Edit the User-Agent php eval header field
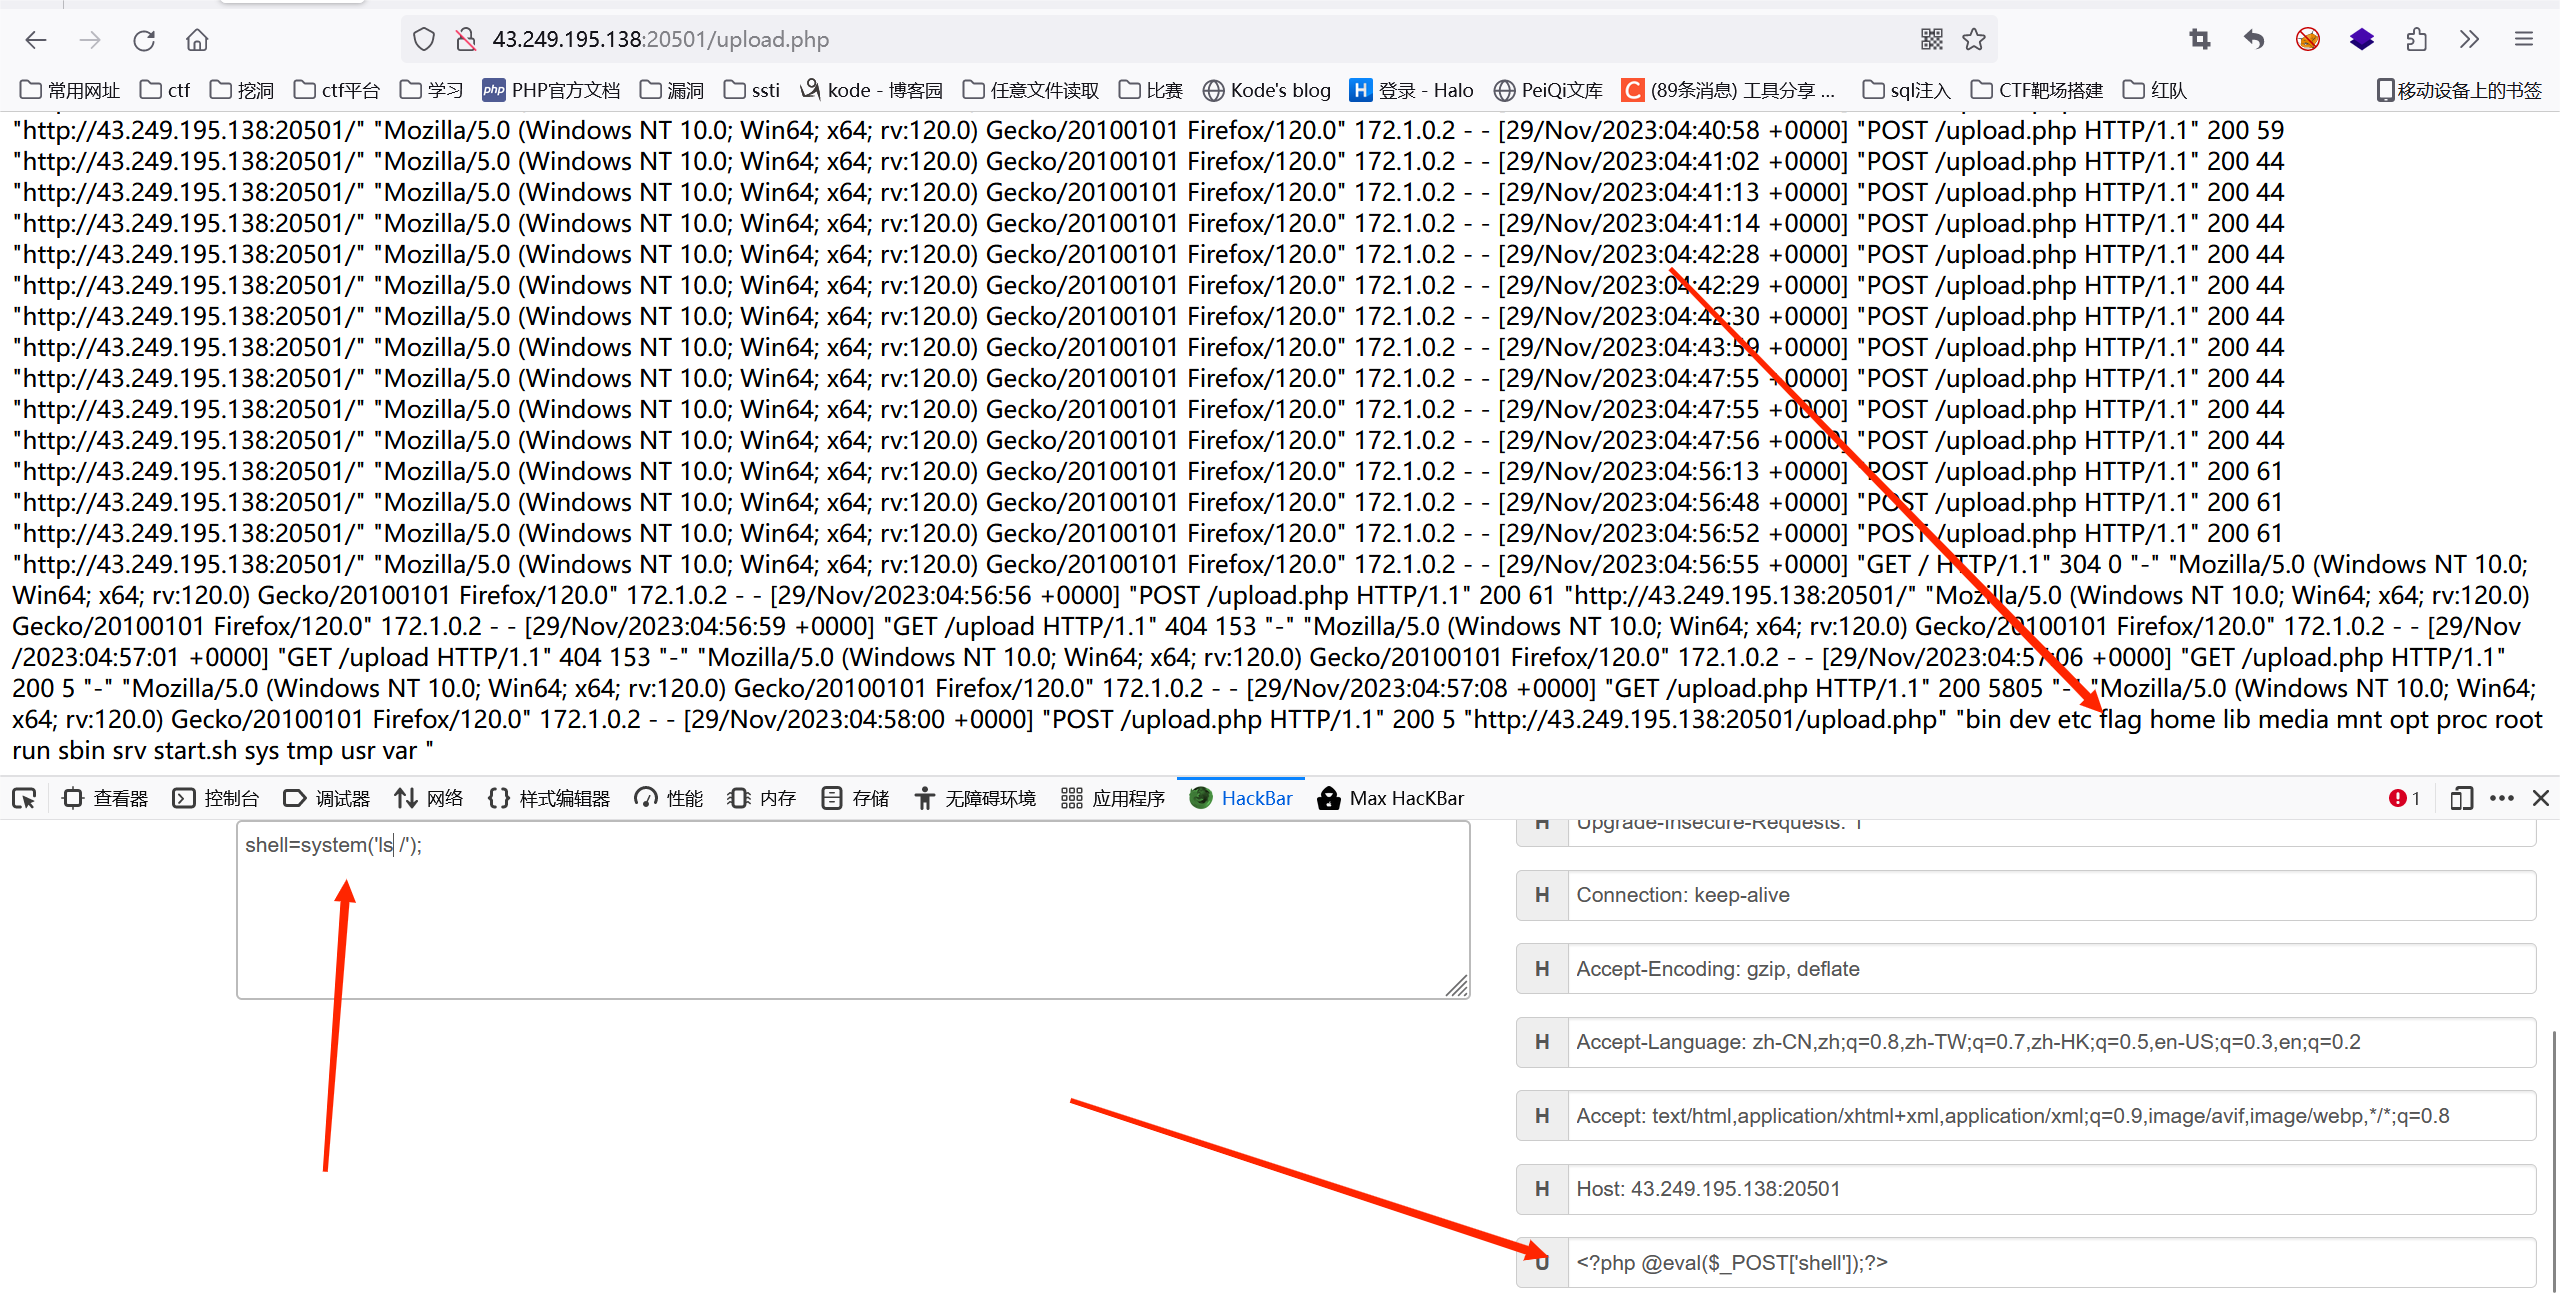The height and width of the screenshot is (1306, 2560). pos(2050,1262)
